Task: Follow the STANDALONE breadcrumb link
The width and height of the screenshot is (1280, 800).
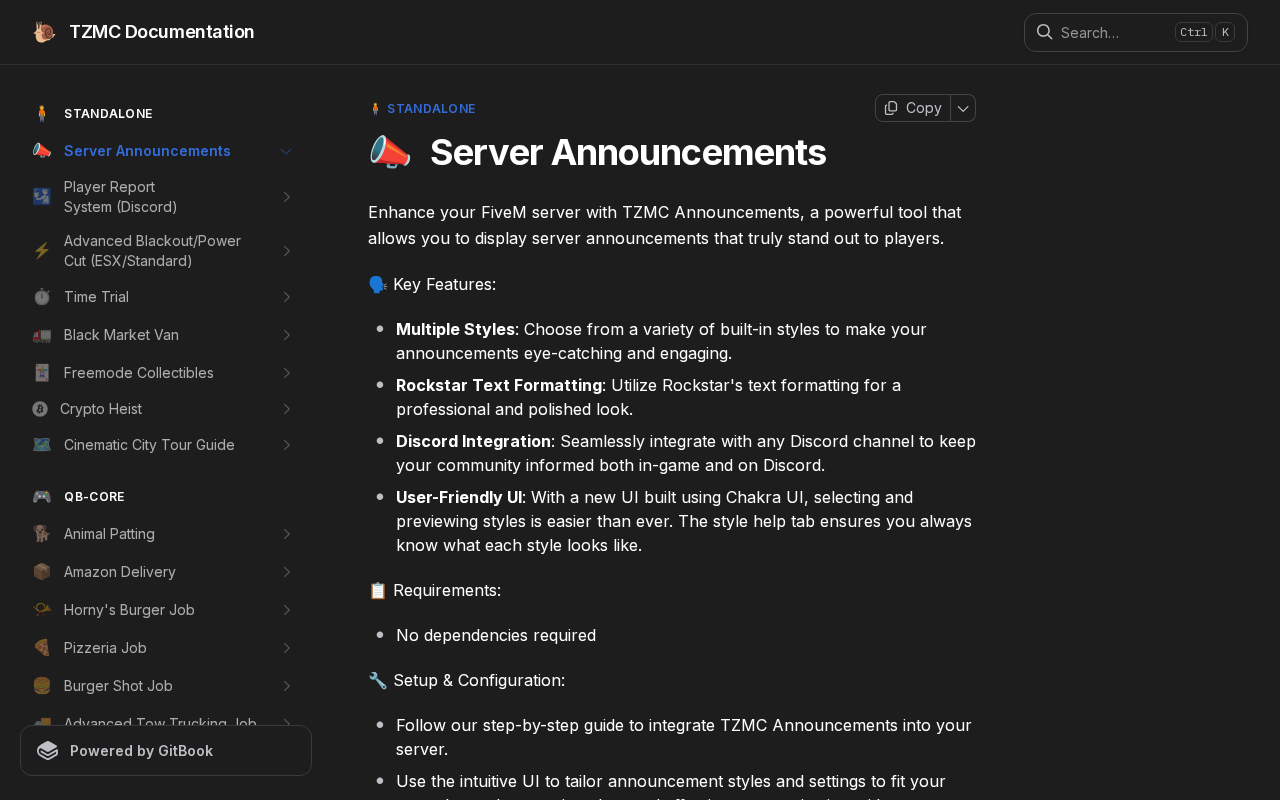Action: [431, 109]
